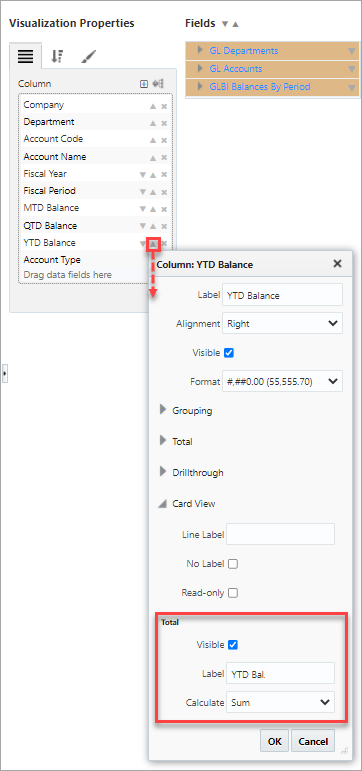Remove the Company column with X

(x=164, y=106)
